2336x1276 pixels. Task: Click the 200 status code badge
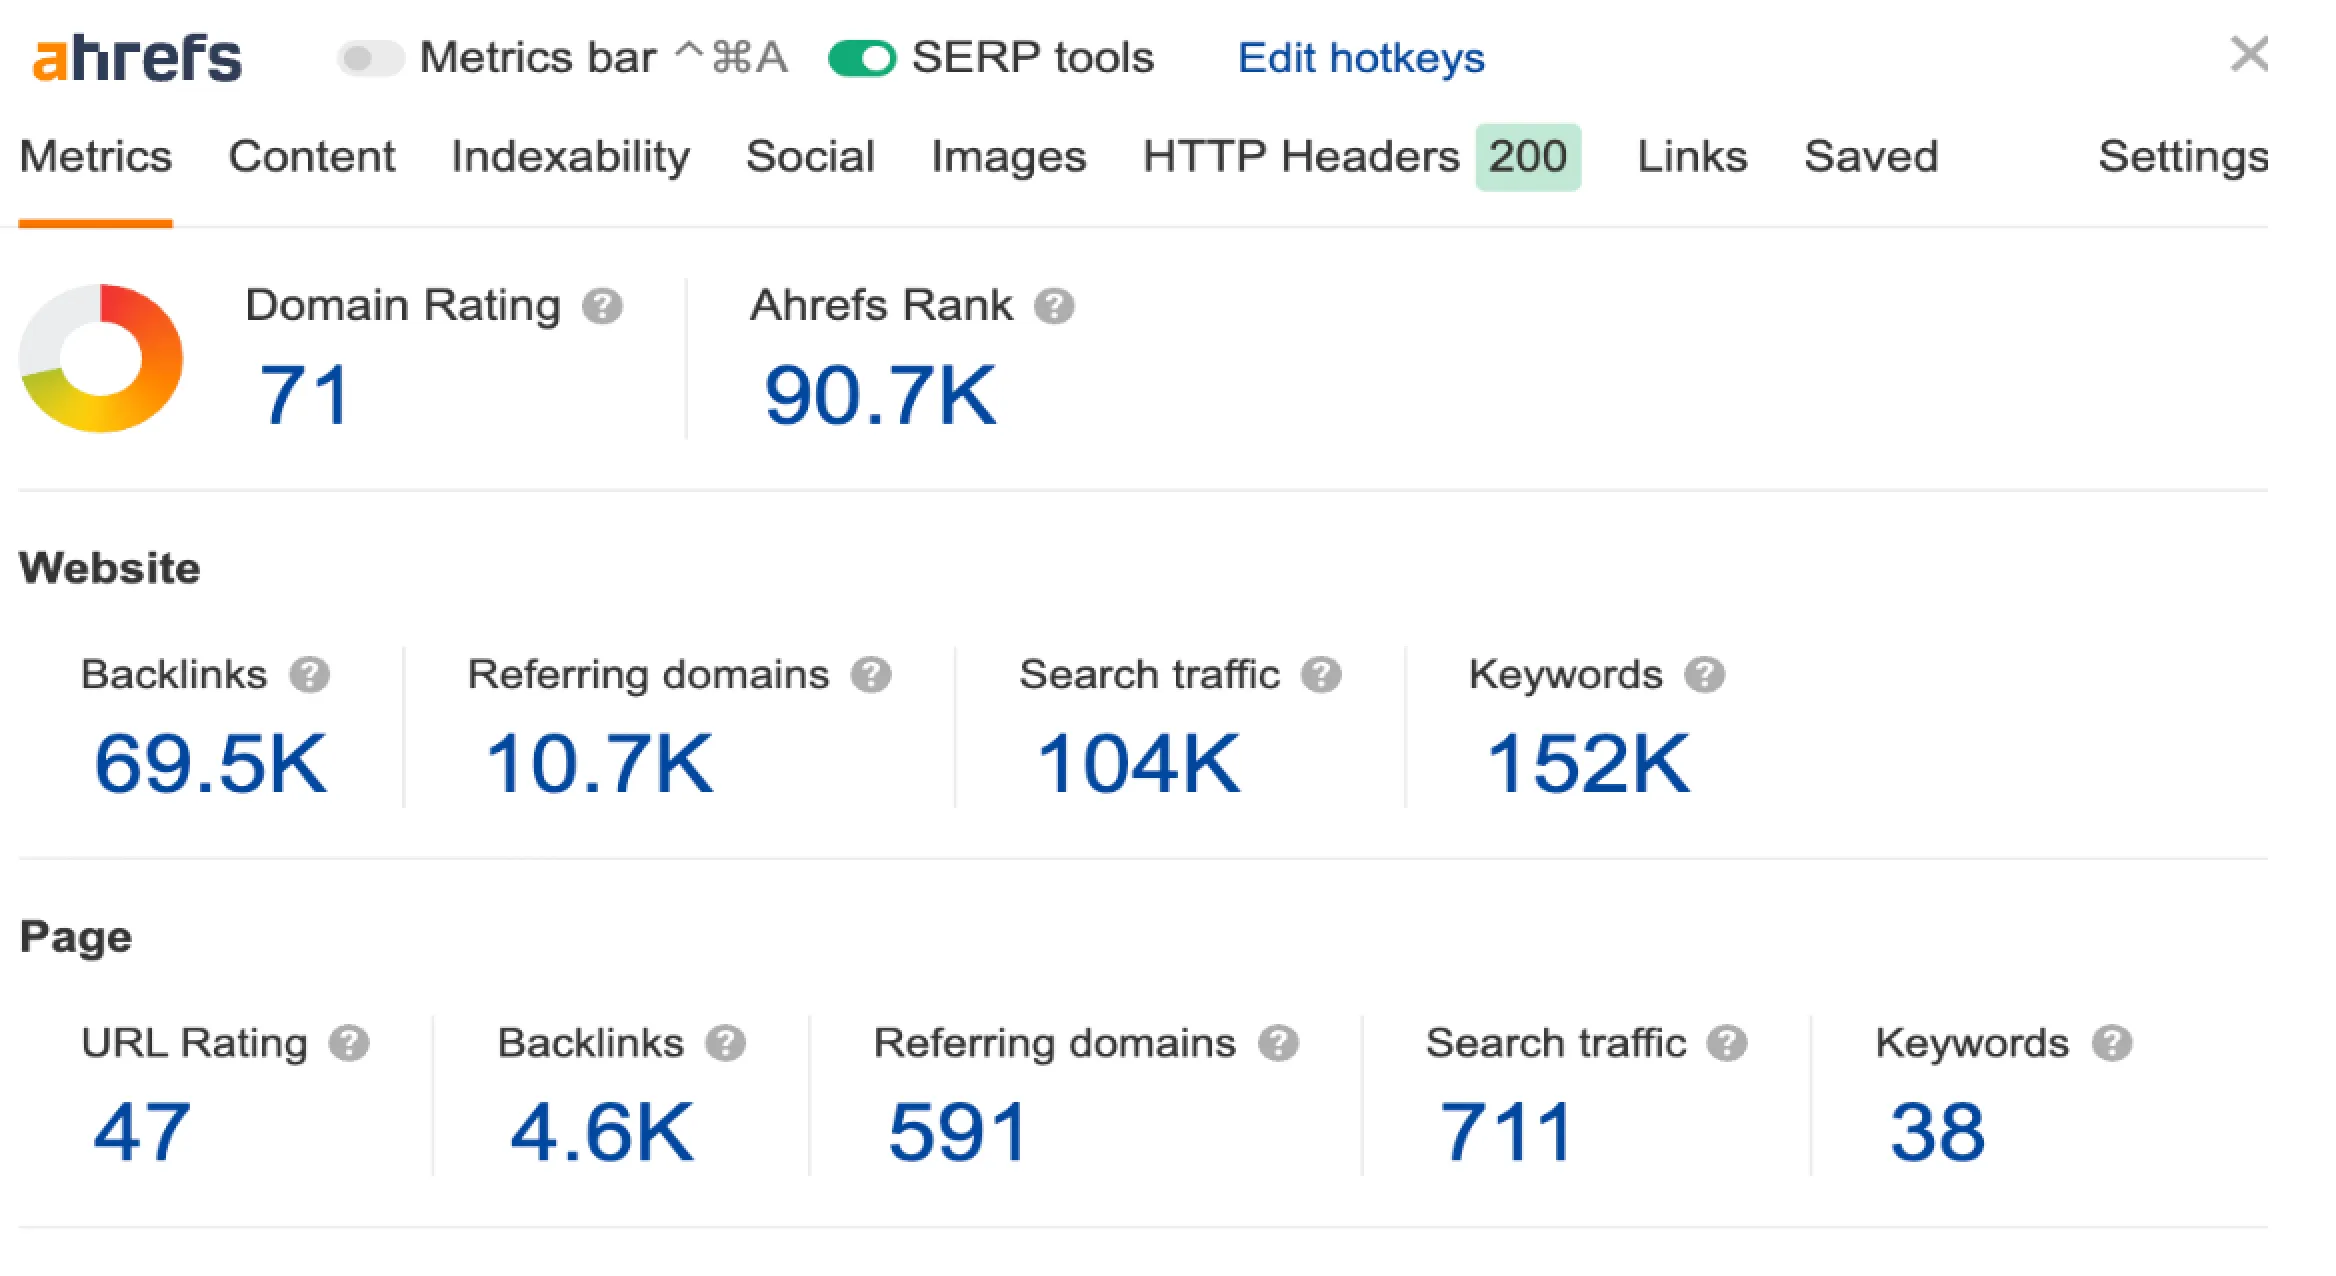tap(1528, 157)
